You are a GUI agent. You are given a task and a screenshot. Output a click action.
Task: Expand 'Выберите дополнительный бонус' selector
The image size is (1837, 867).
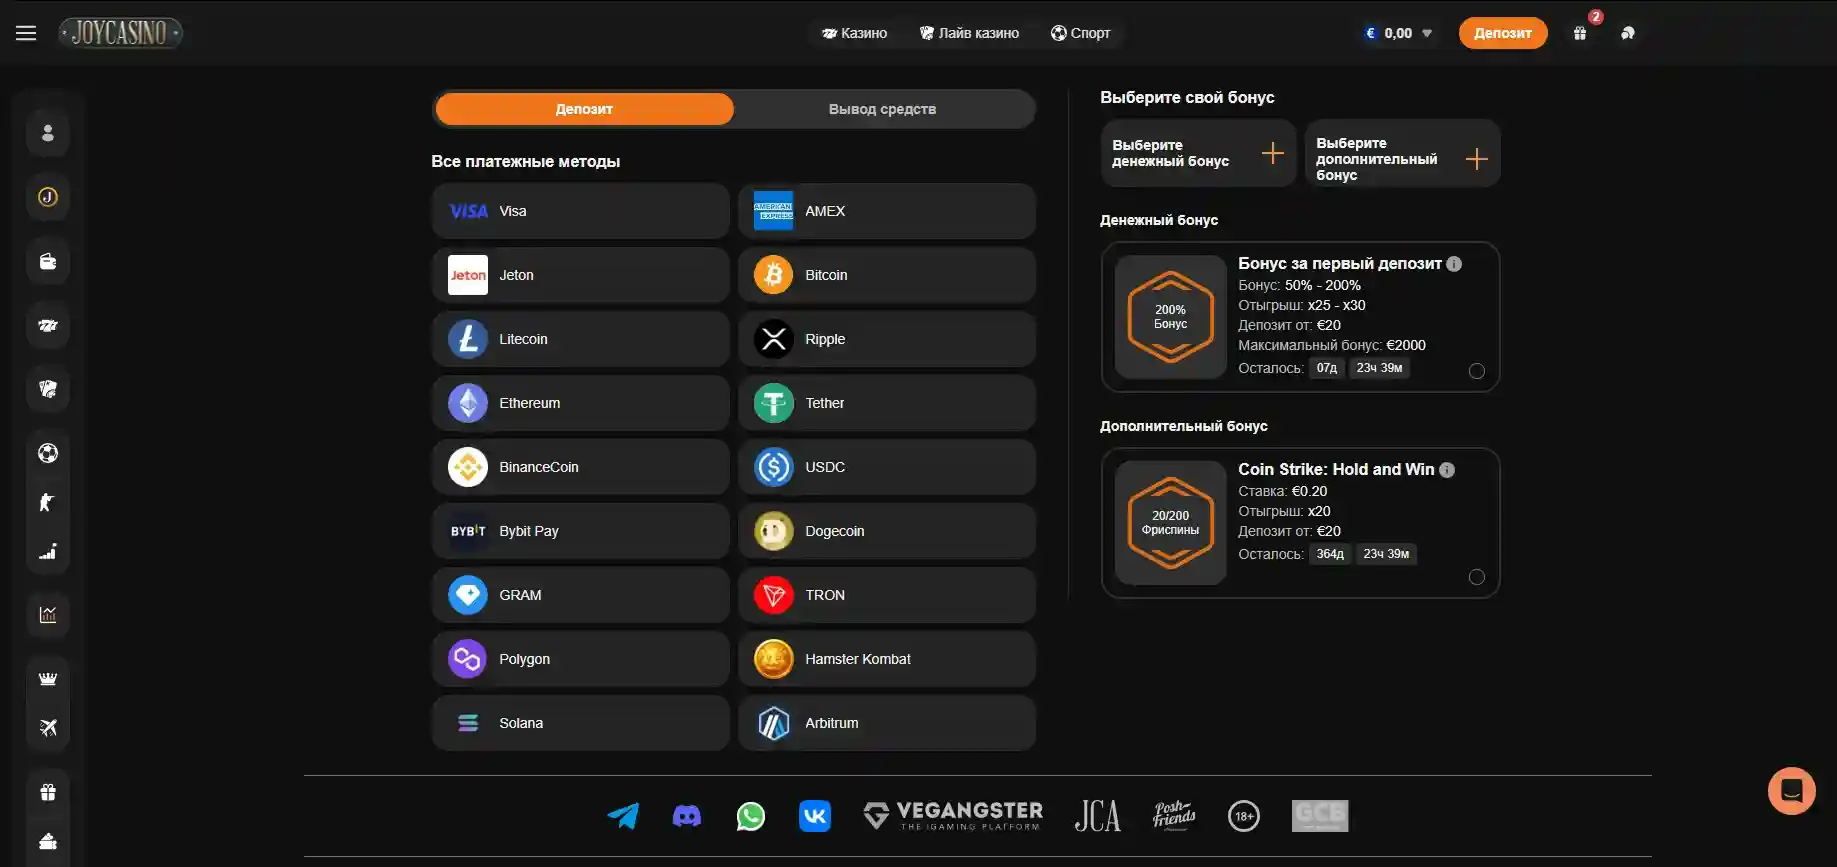1402,153
